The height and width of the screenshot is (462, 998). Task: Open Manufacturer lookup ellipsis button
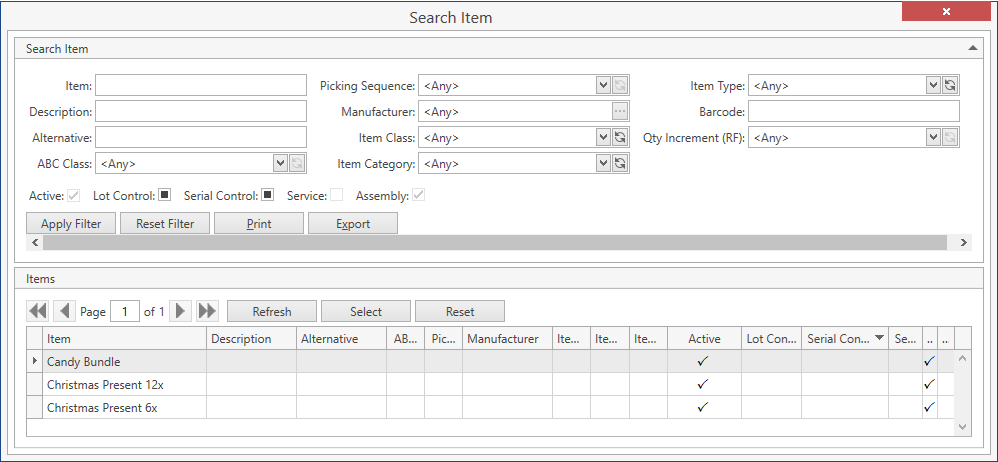[620, 111]
